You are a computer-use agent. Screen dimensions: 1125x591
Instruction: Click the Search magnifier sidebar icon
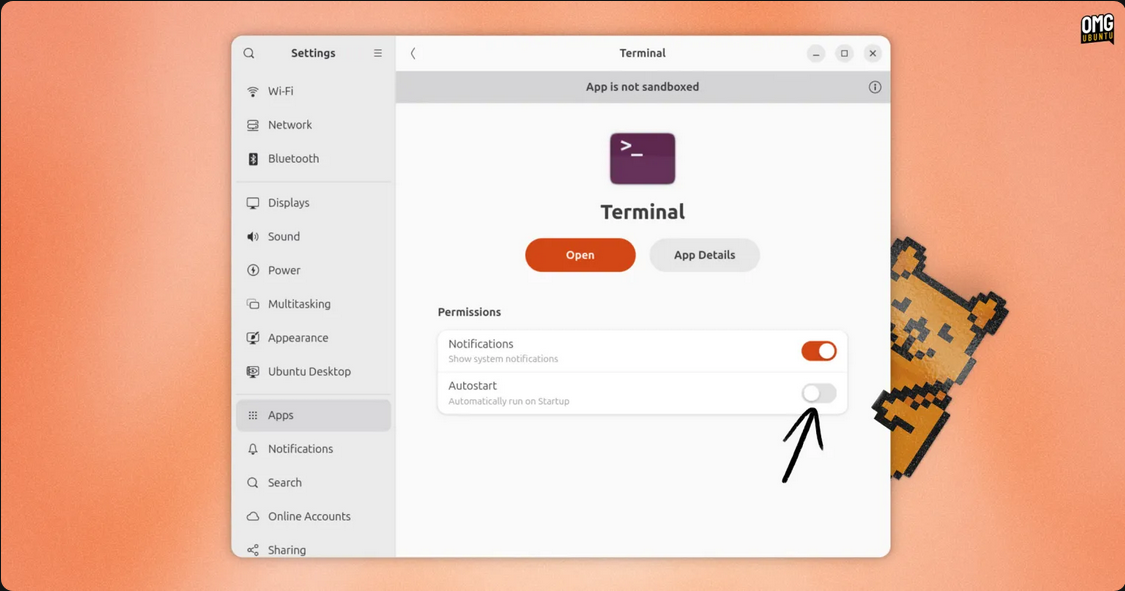253,483
